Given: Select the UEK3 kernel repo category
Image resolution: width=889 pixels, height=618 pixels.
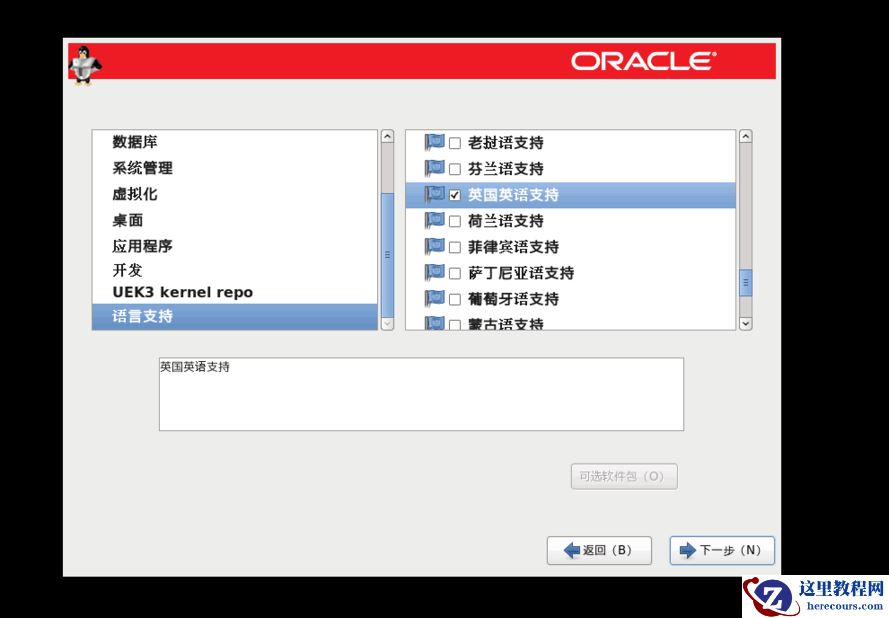Looking at the screenshot, I should pos(235,293).
